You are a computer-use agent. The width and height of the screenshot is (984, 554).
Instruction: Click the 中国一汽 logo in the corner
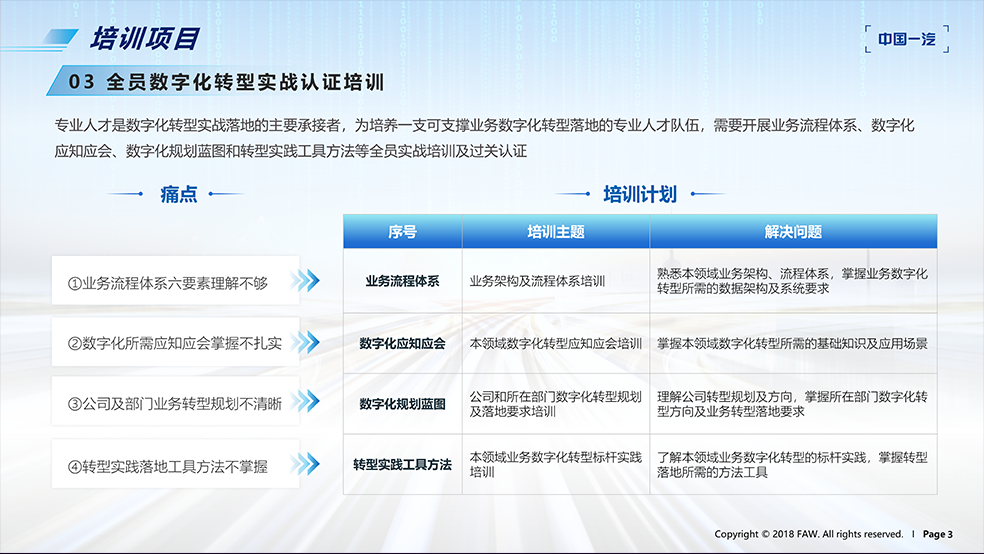point(907,39)
